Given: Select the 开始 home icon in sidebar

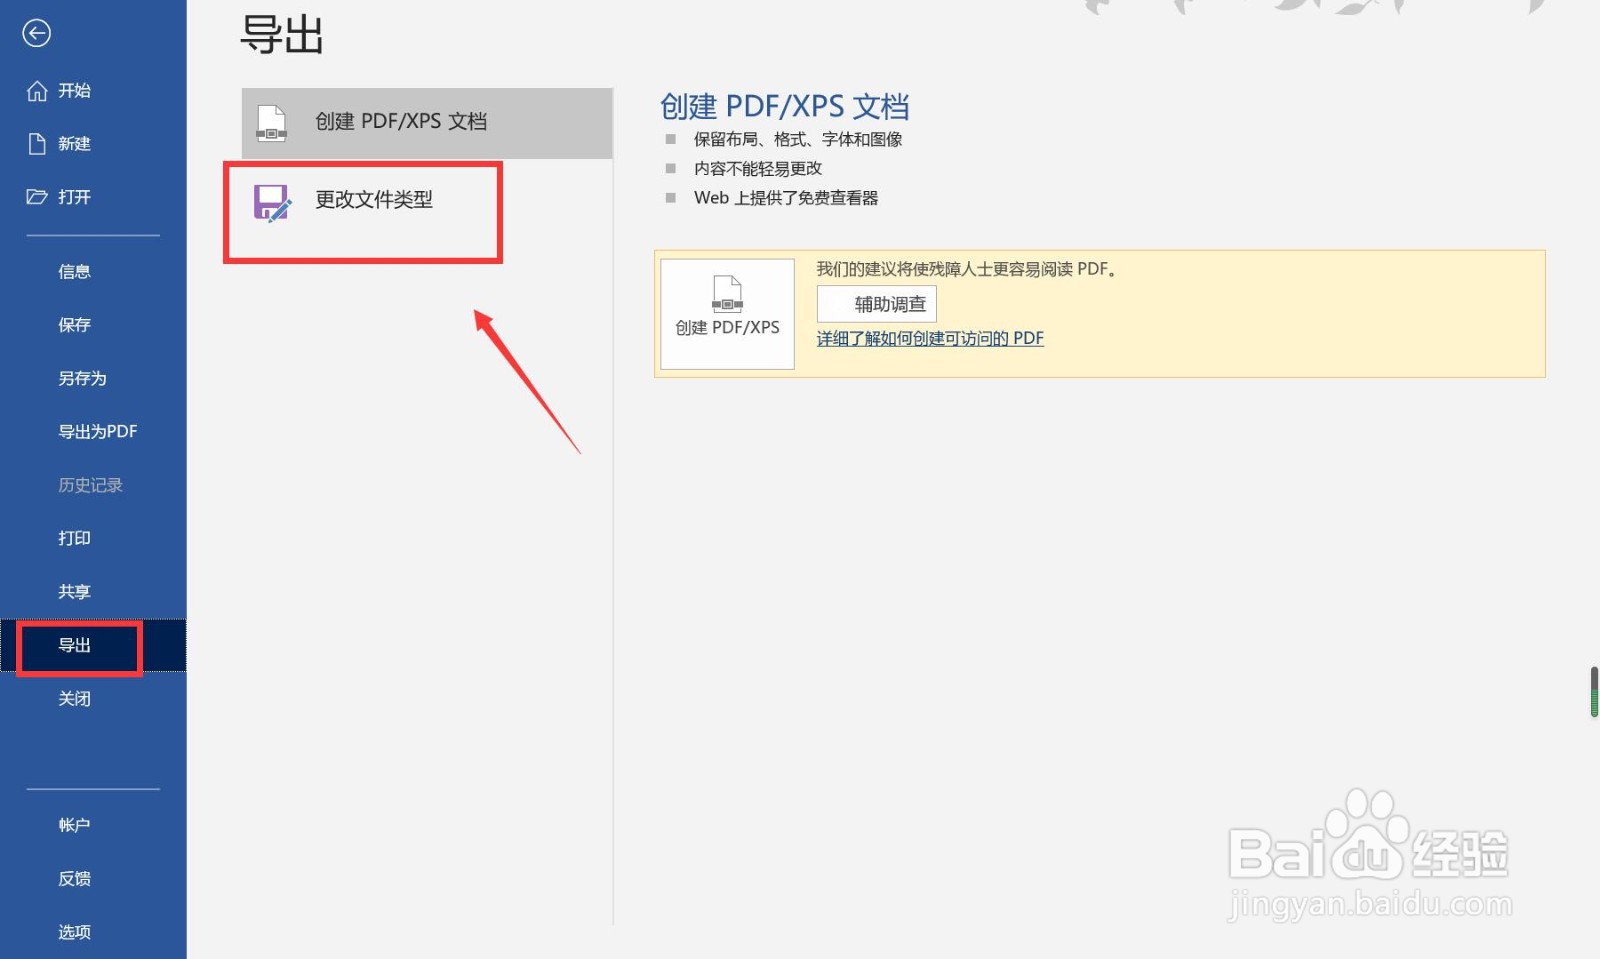Looking at the screenshot, I should click(36, 90).
